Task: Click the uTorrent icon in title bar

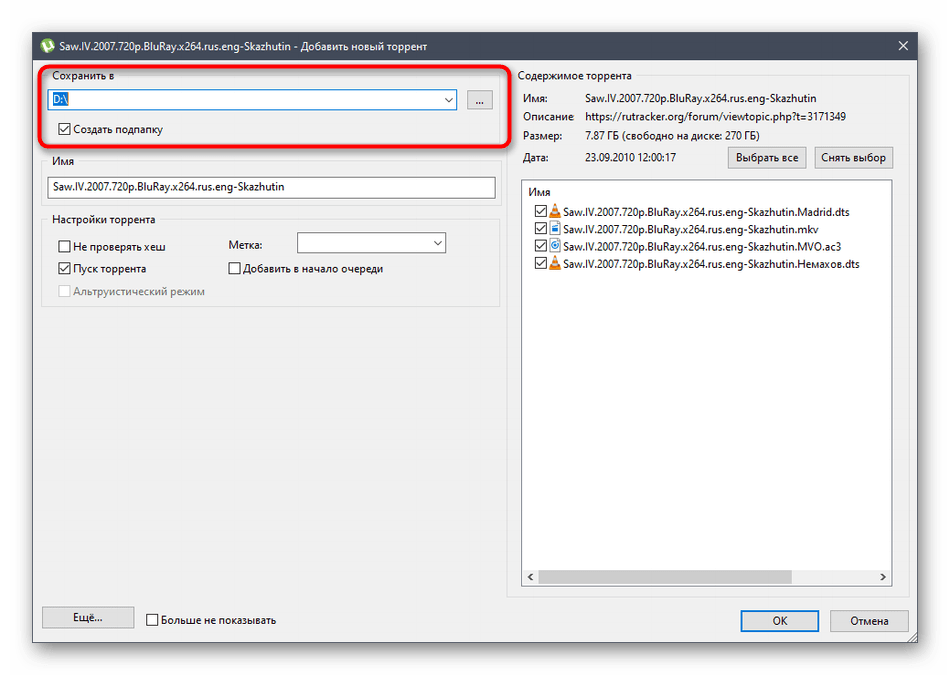Action: click(47, 46)
